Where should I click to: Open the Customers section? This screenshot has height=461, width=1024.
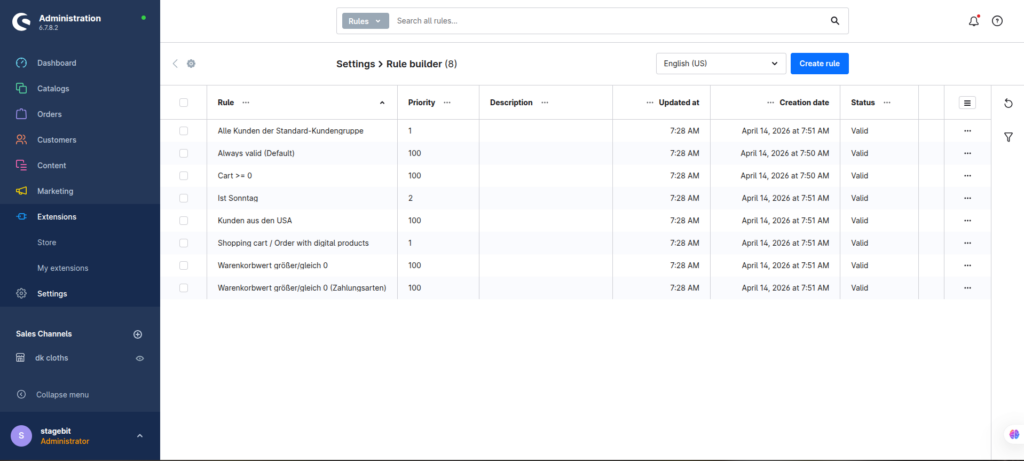click(x=57, y=140)
